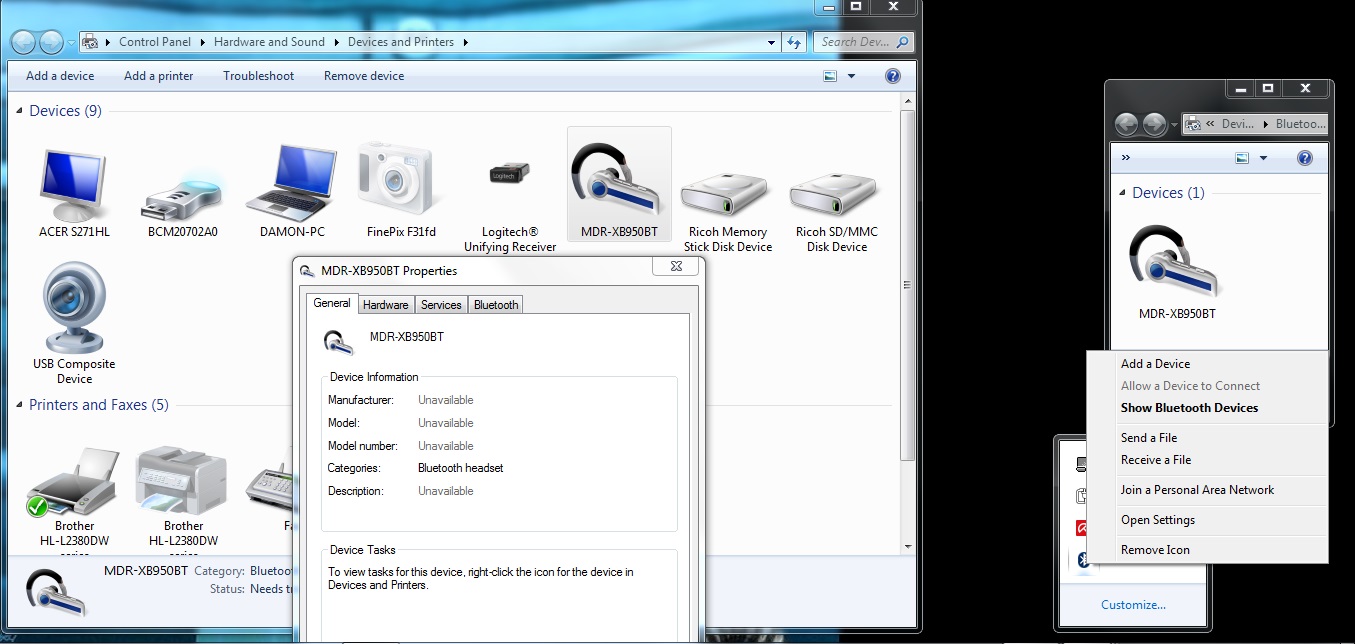Choose Show Bluetooth Devices menu entry

click(x=1208, y=408)
